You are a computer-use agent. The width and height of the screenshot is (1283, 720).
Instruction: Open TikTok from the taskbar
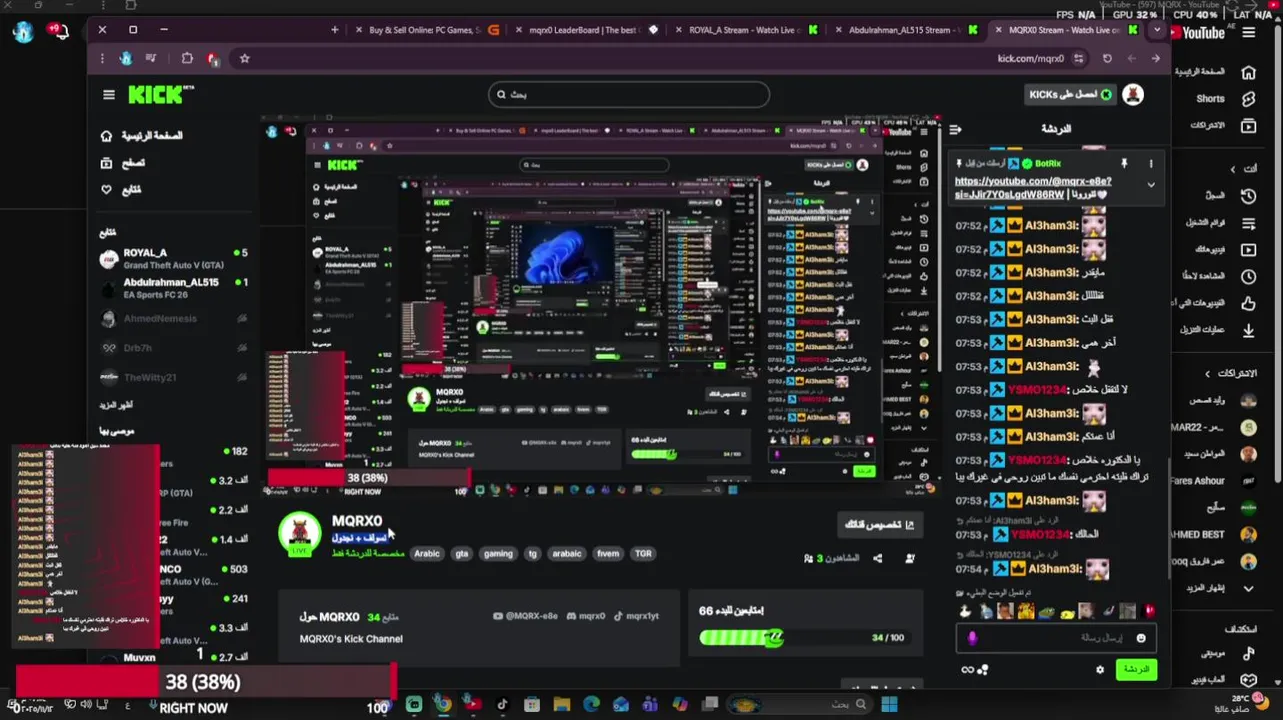[x=502, y=705]
